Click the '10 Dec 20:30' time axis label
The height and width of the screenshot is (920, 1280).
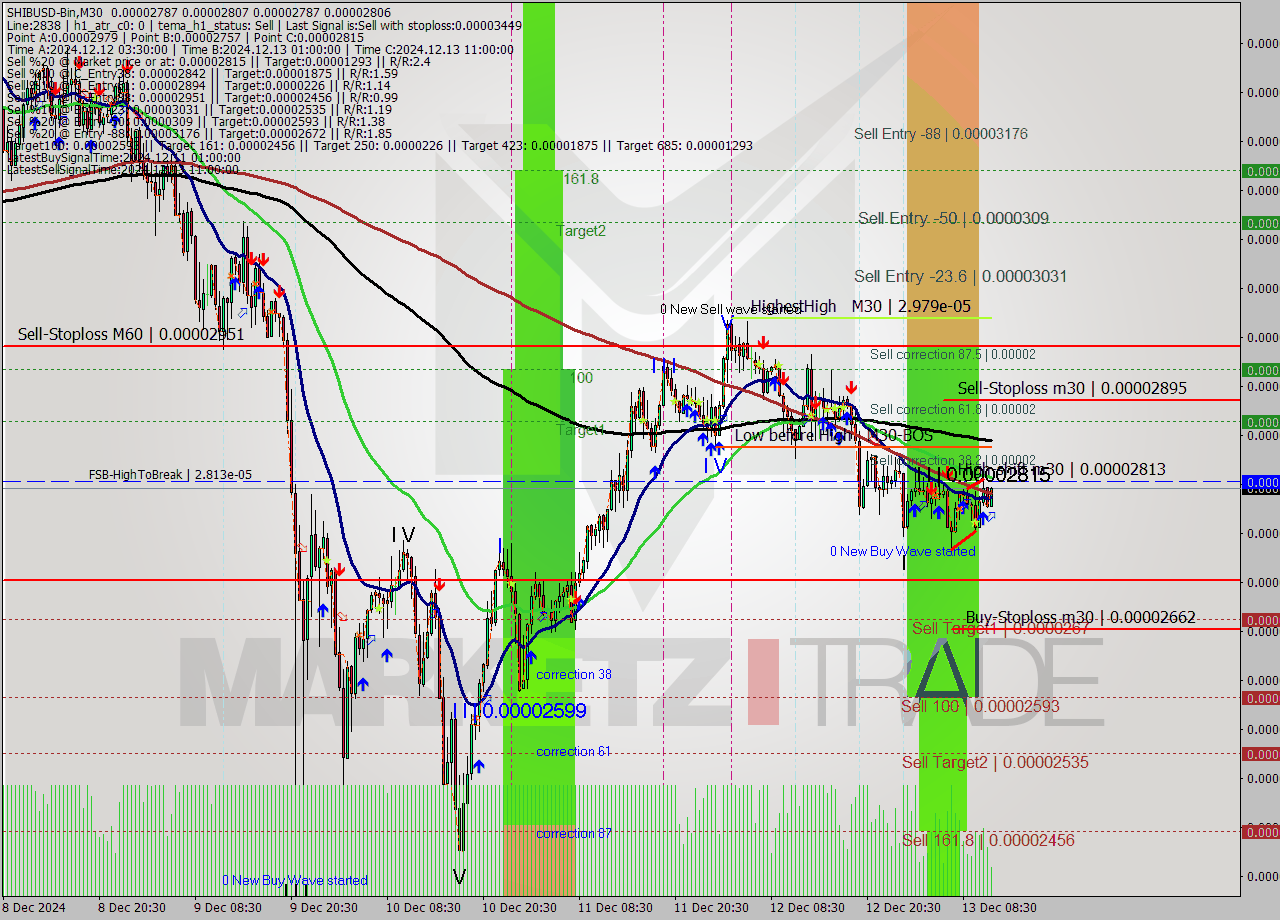(x=519, y=908)
